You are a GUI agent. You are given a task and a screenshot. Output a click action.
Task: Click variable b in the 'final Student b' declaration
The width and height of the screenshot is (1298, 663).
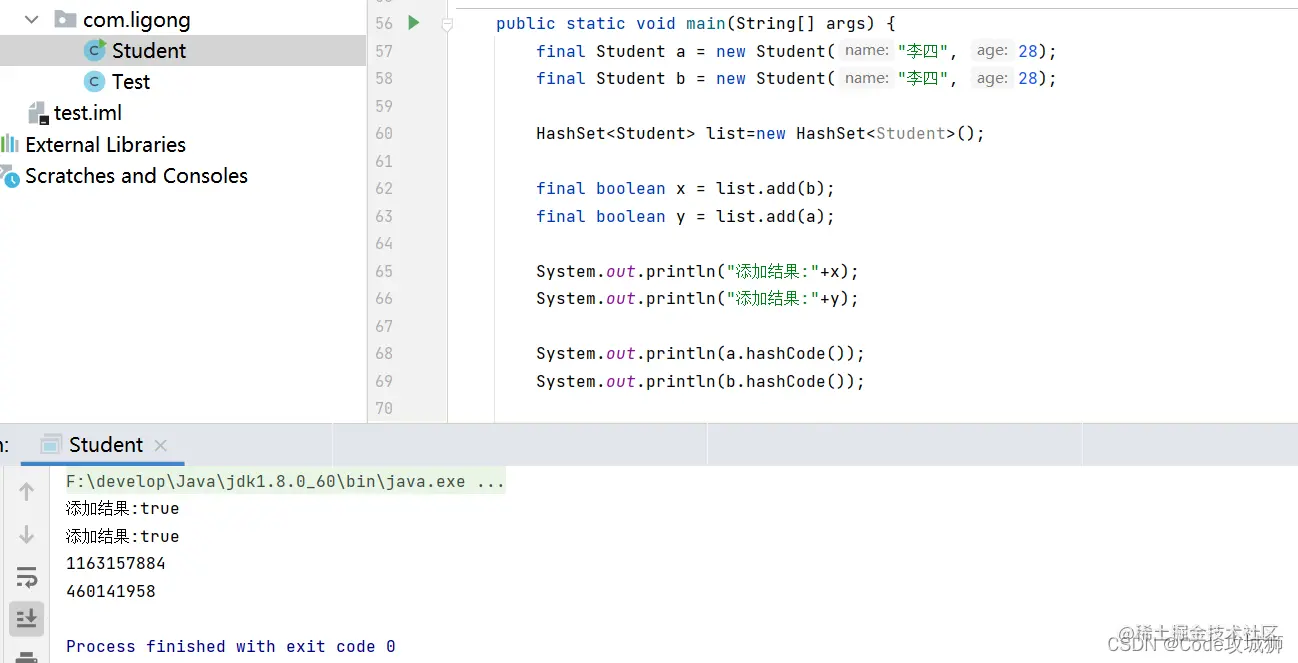coord(681,78)
